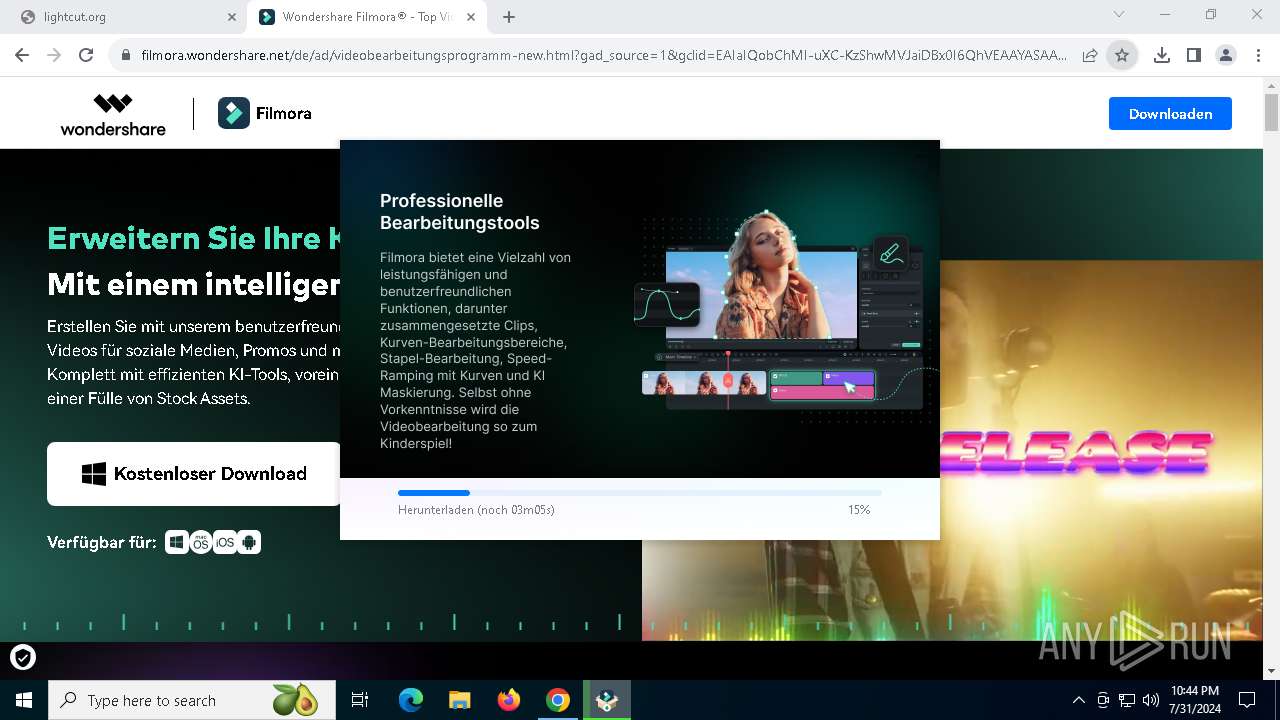Open the Windows Start menu

pyautogui.click(x=24, y=700)
